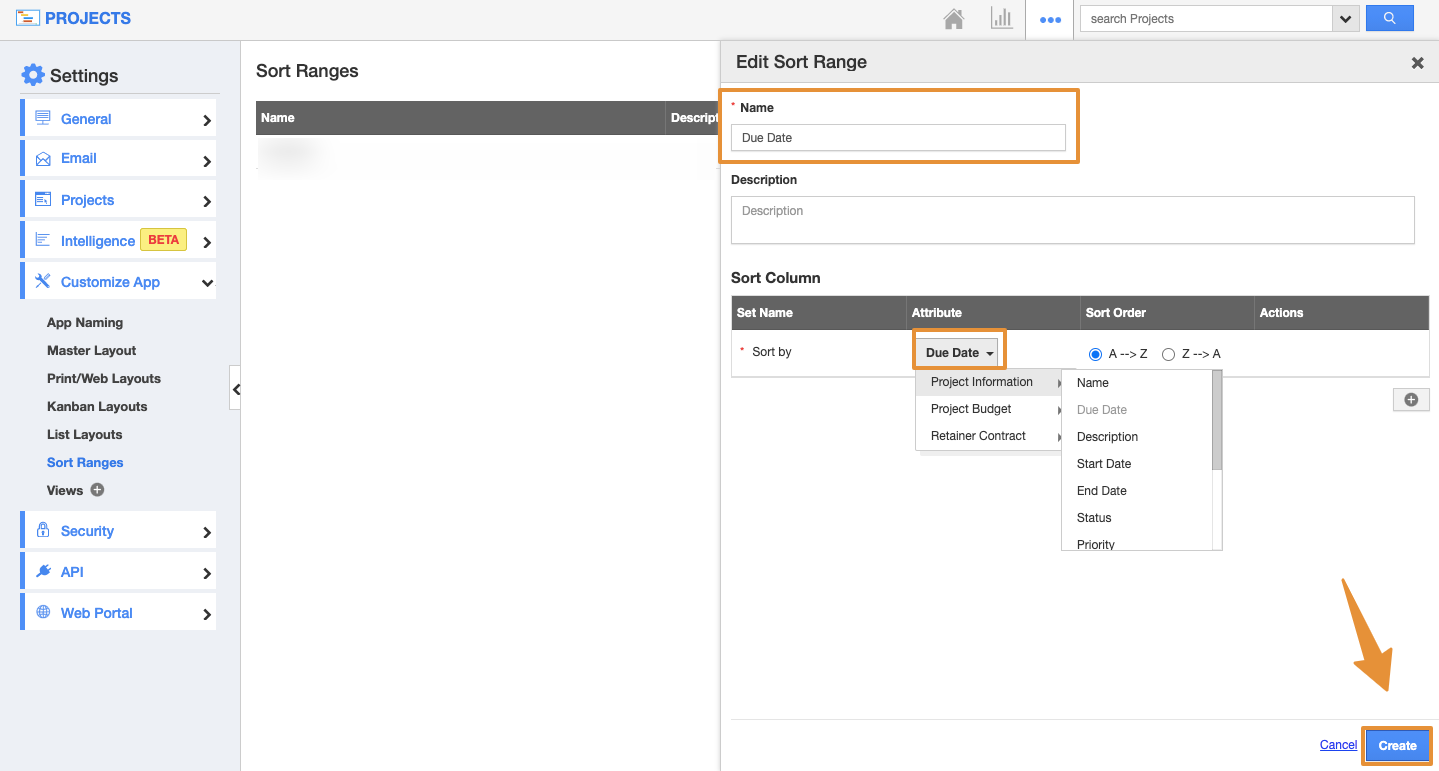Expand the search Projects dropdown arrow
The height and width of the screenshot is (771, 1439).
(x=1346, y=19)
